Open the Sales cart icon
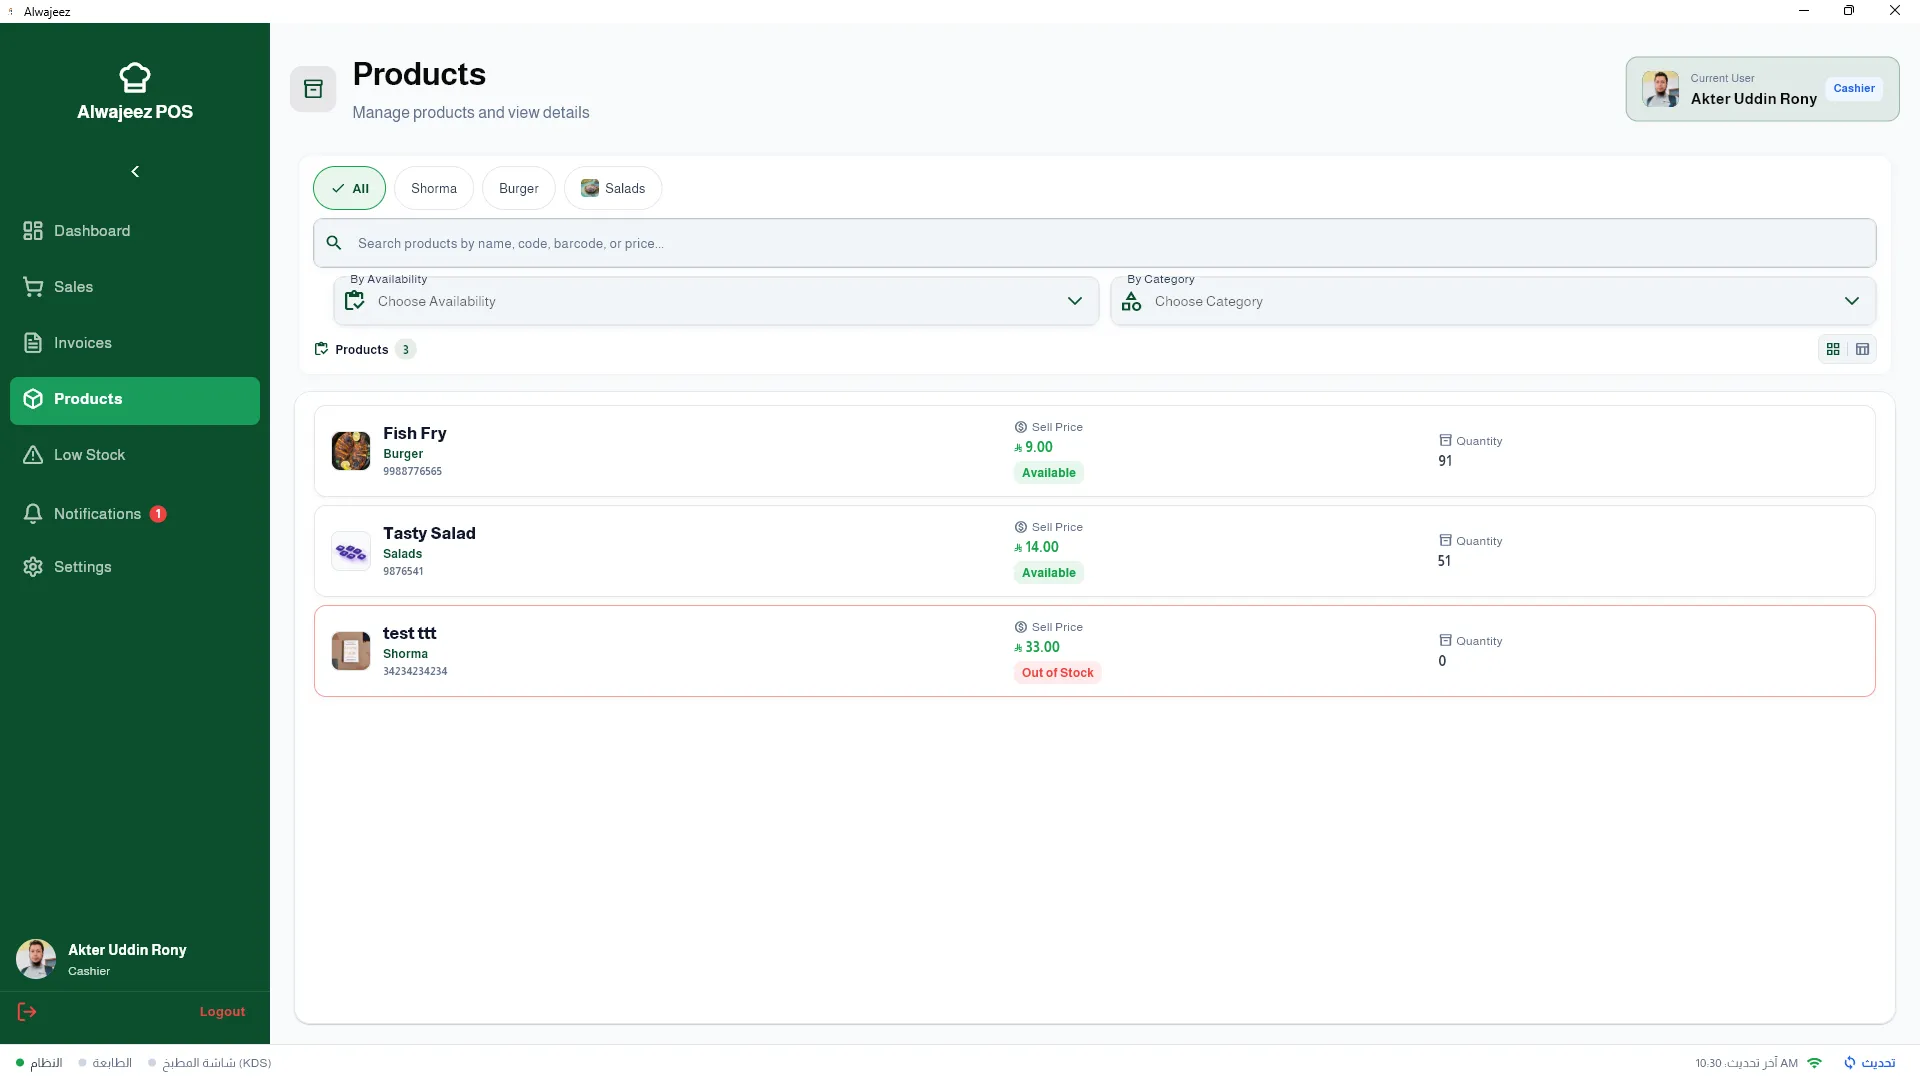Image resolution: width=1920 pixels, height=1080 pixels. (33, 287)
